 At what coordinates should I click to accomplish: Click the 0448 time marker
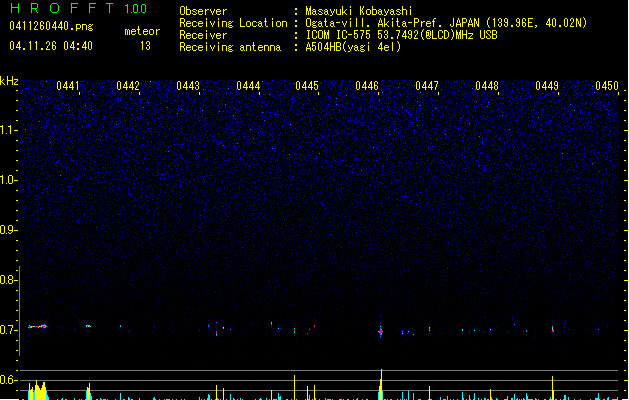point(487,86)
